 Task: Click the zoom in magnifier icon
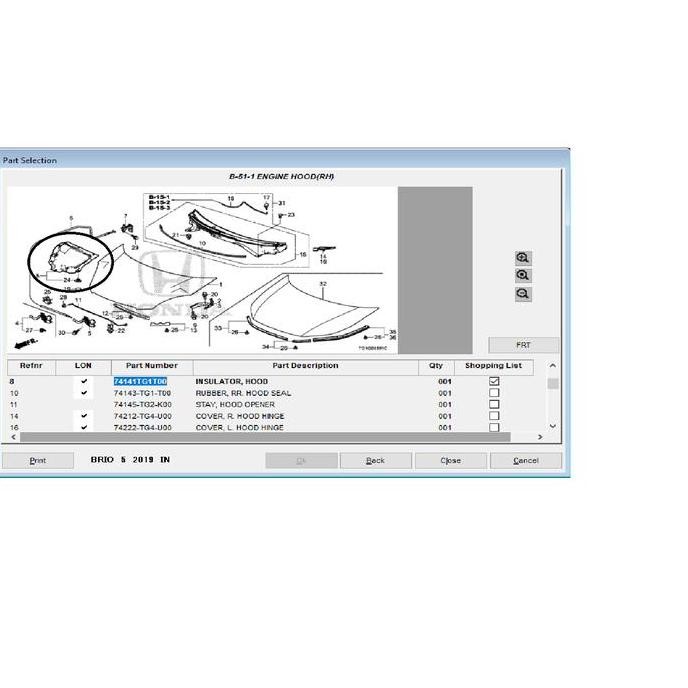click(522, 258)
